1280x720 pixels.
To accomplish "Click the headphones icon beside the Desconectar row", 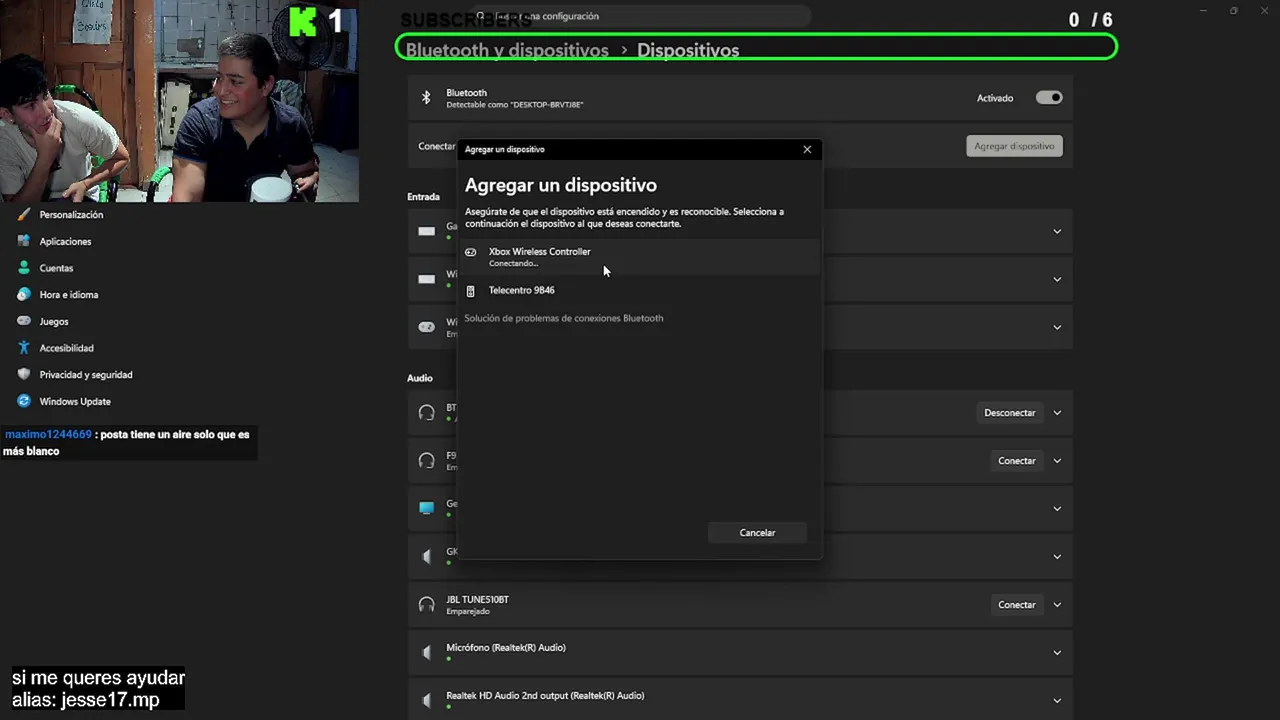I will [x=427, y=413].
